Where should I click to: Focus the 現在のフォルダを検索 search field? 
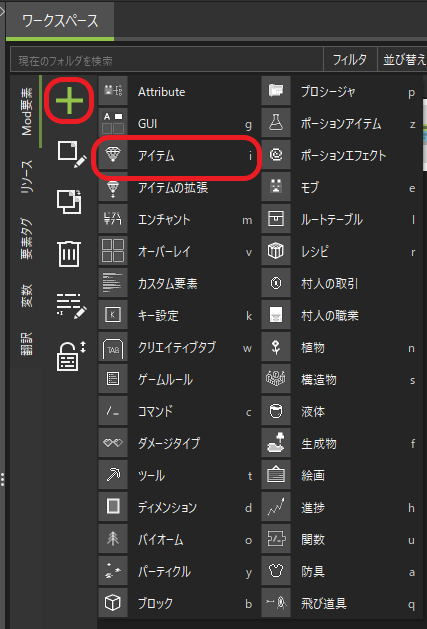(x=167, y=60)
